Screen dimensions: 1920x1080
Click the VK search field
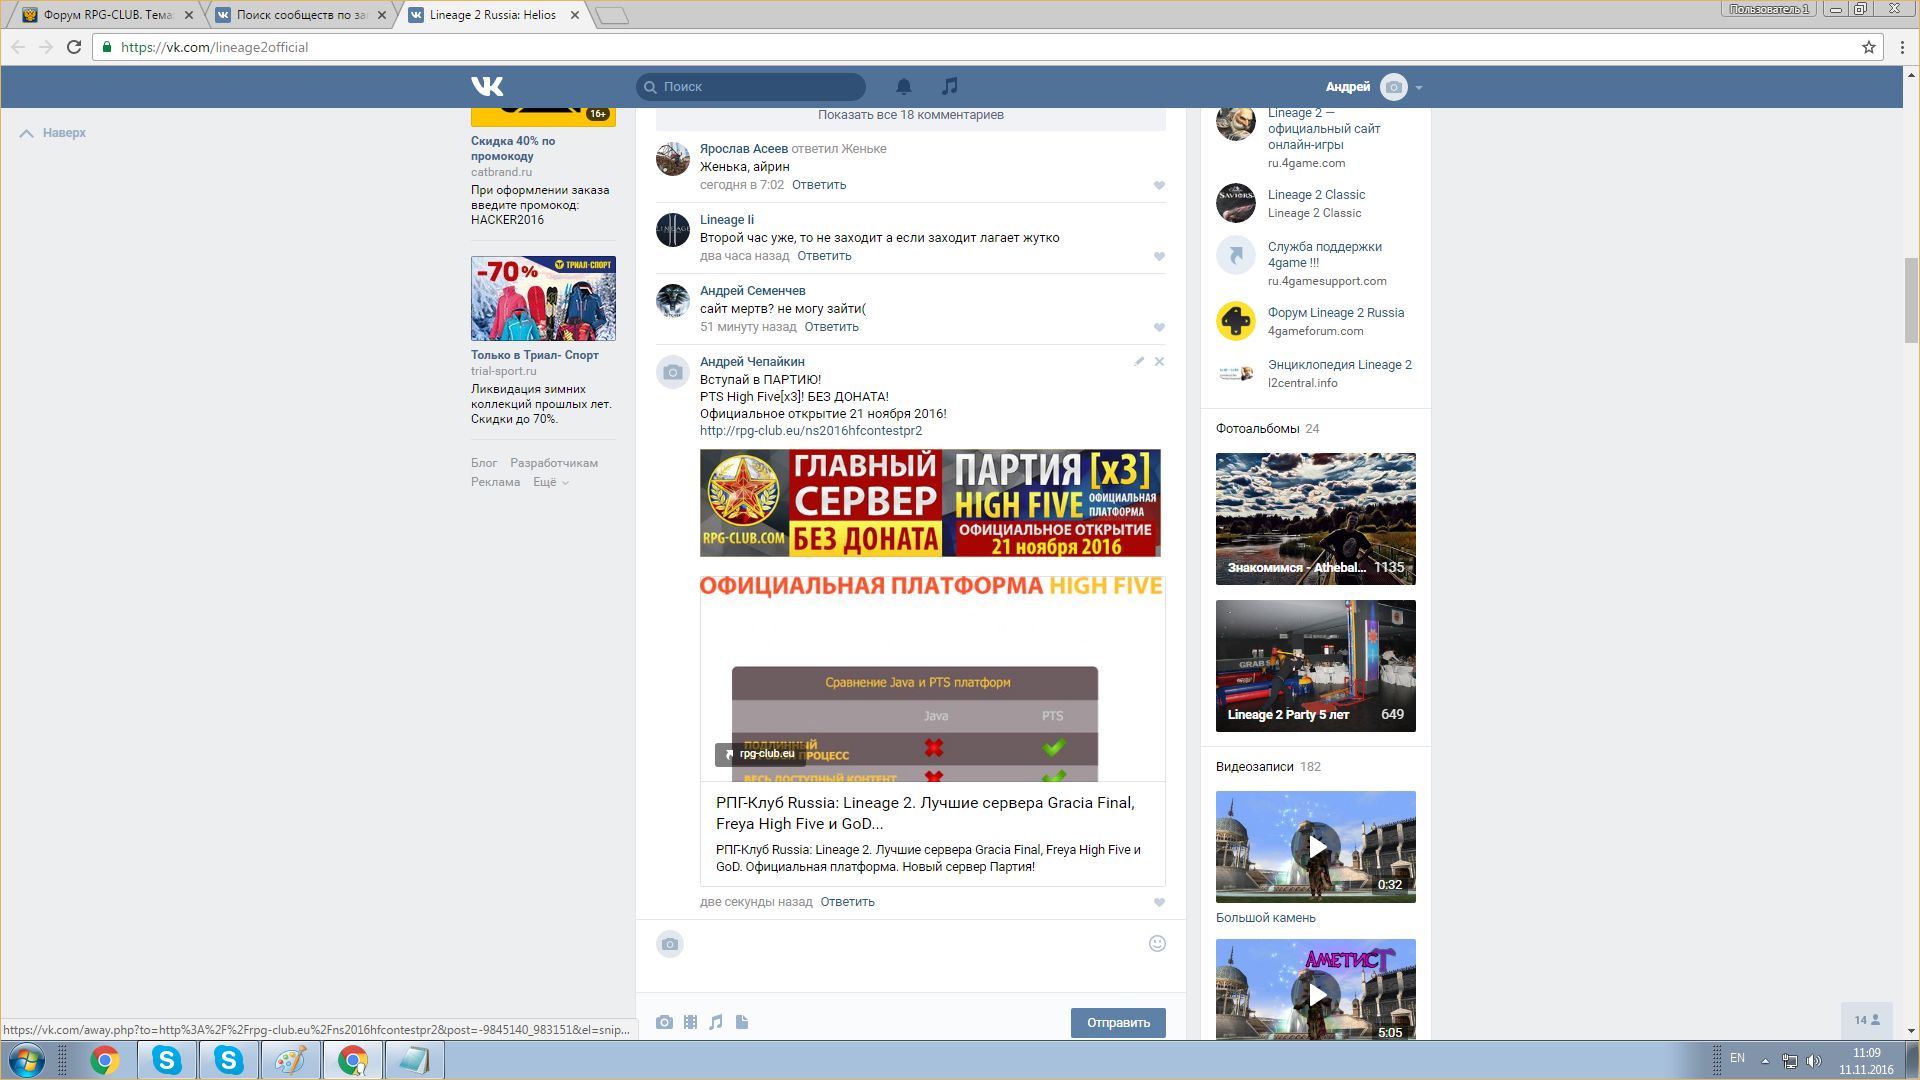point(751,86)
